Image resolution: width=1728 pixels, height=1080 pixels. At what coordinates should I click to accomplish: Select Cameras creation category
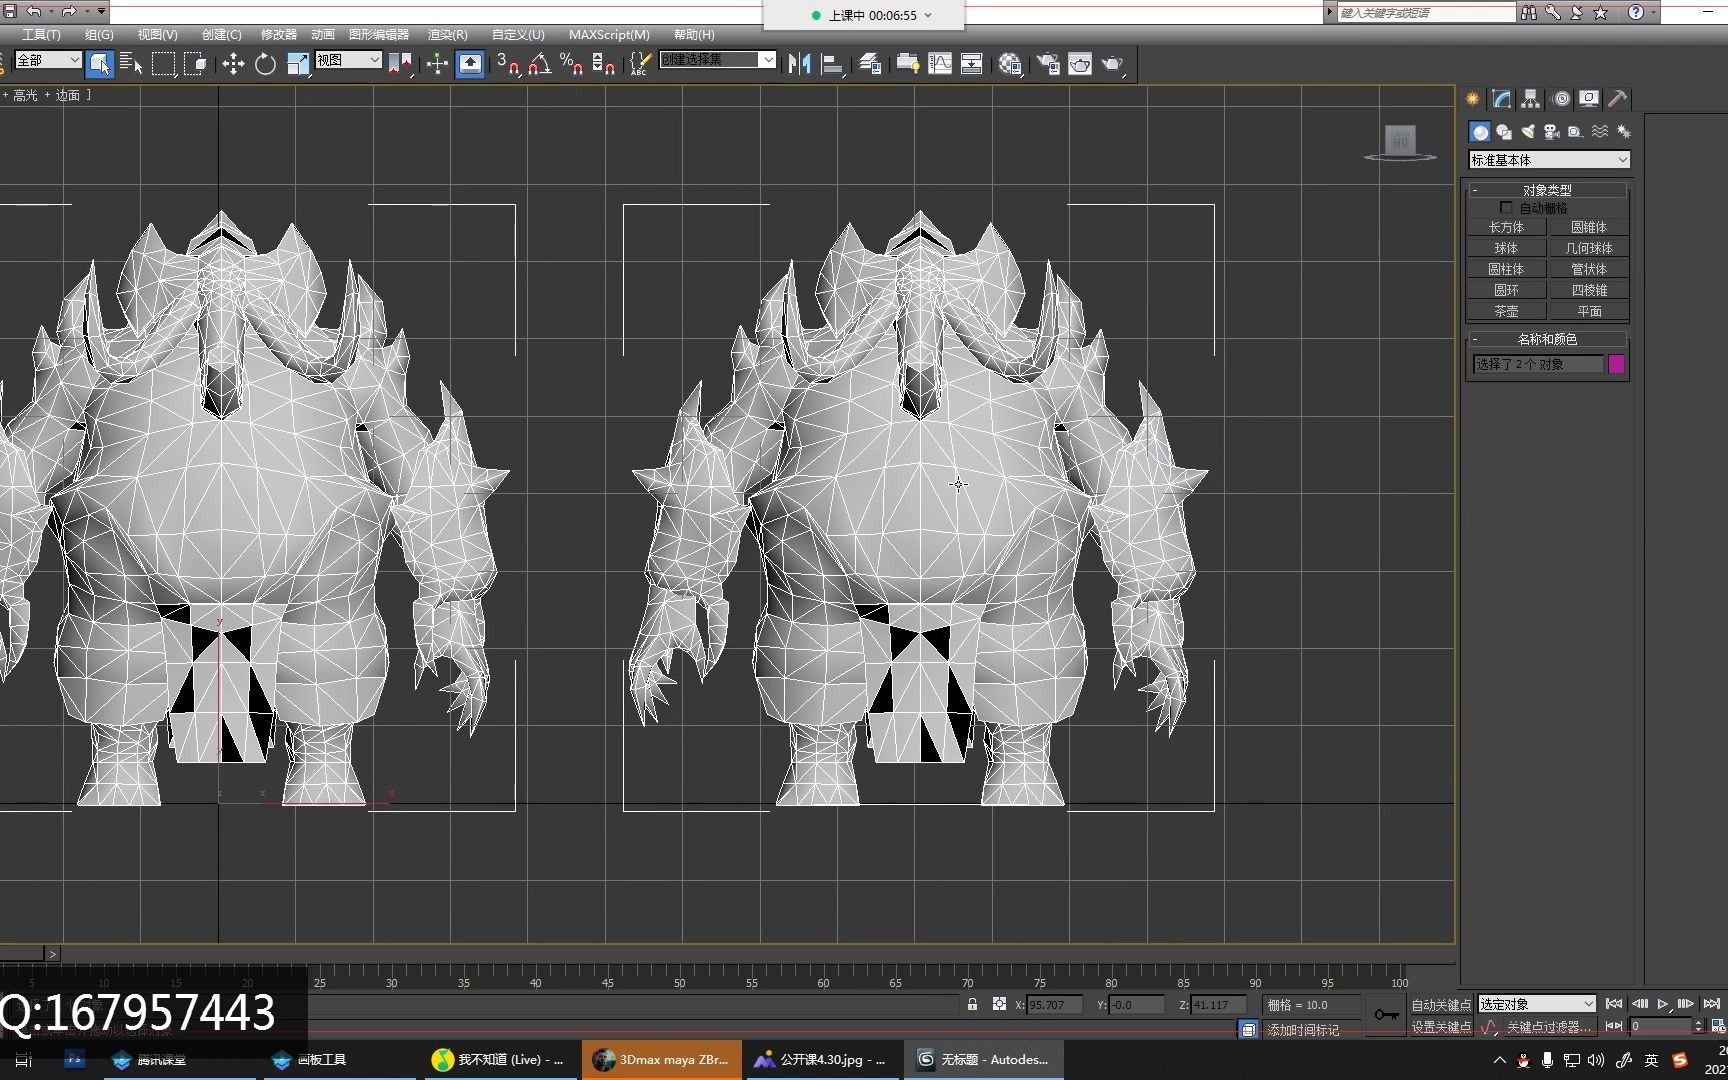pyautogui.click(x=1552, y=131)
